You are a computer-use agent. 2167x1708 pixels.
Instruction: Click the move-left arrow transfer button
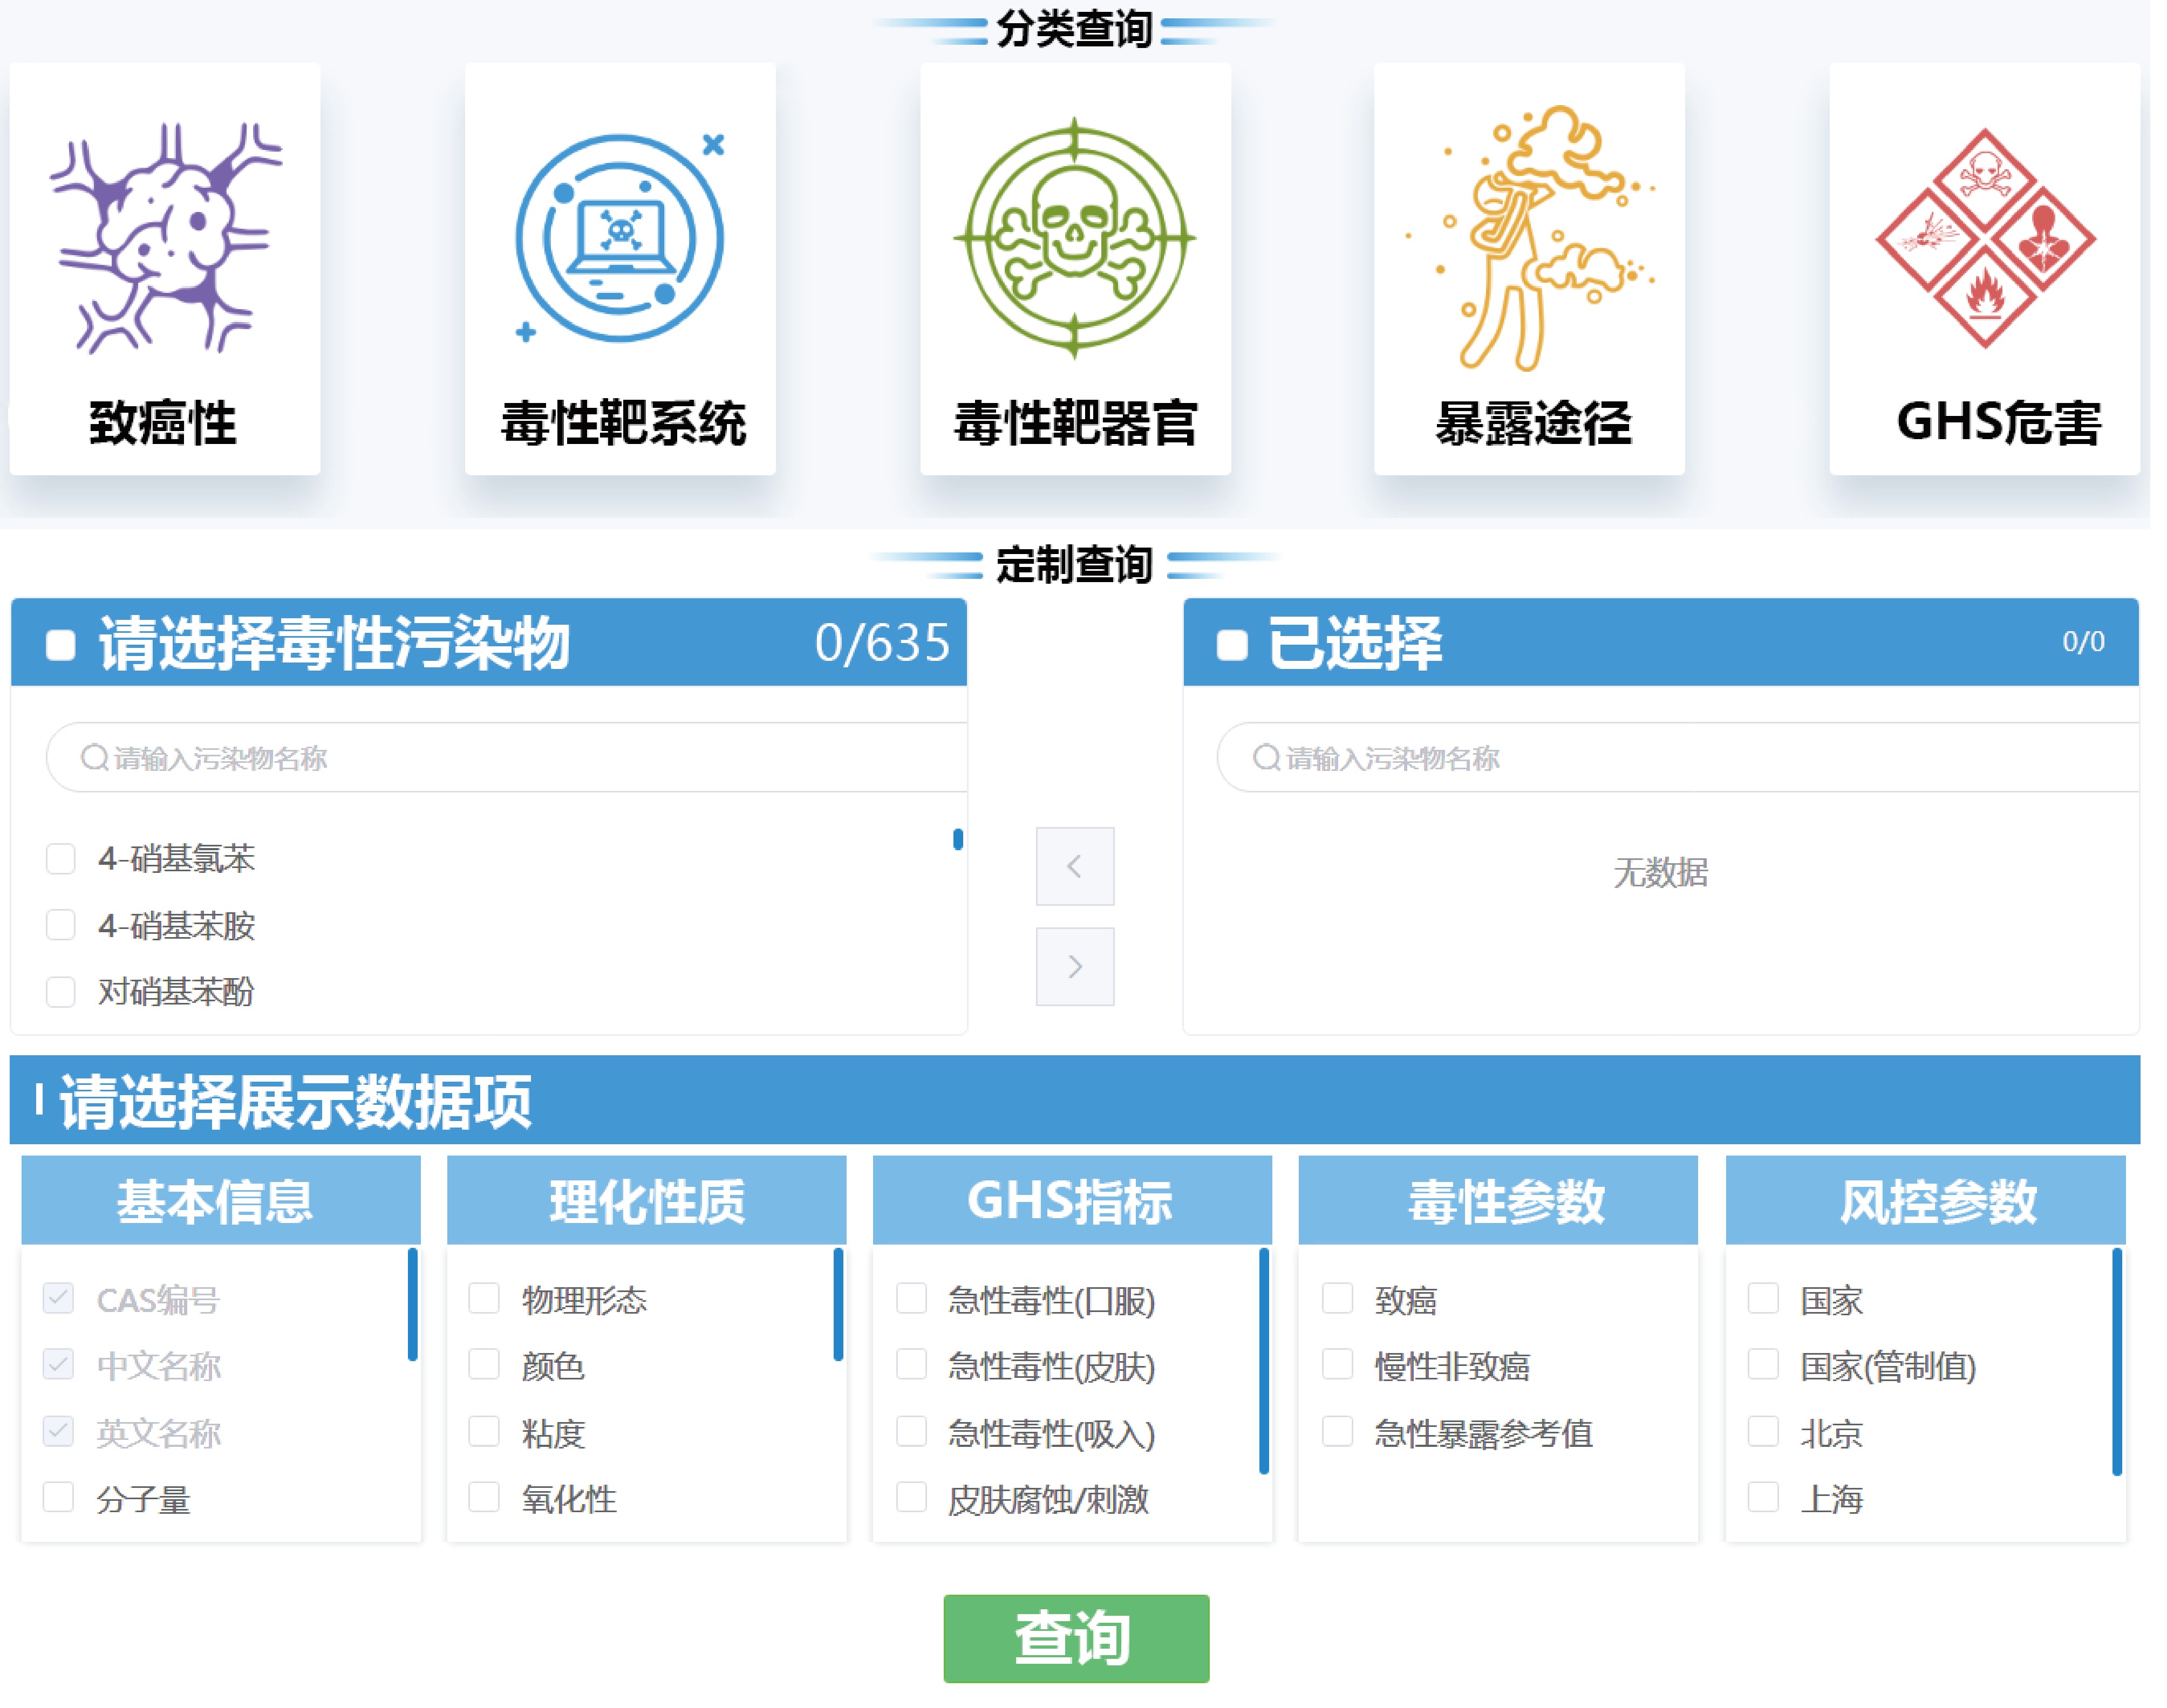[x=1075, y=866]
